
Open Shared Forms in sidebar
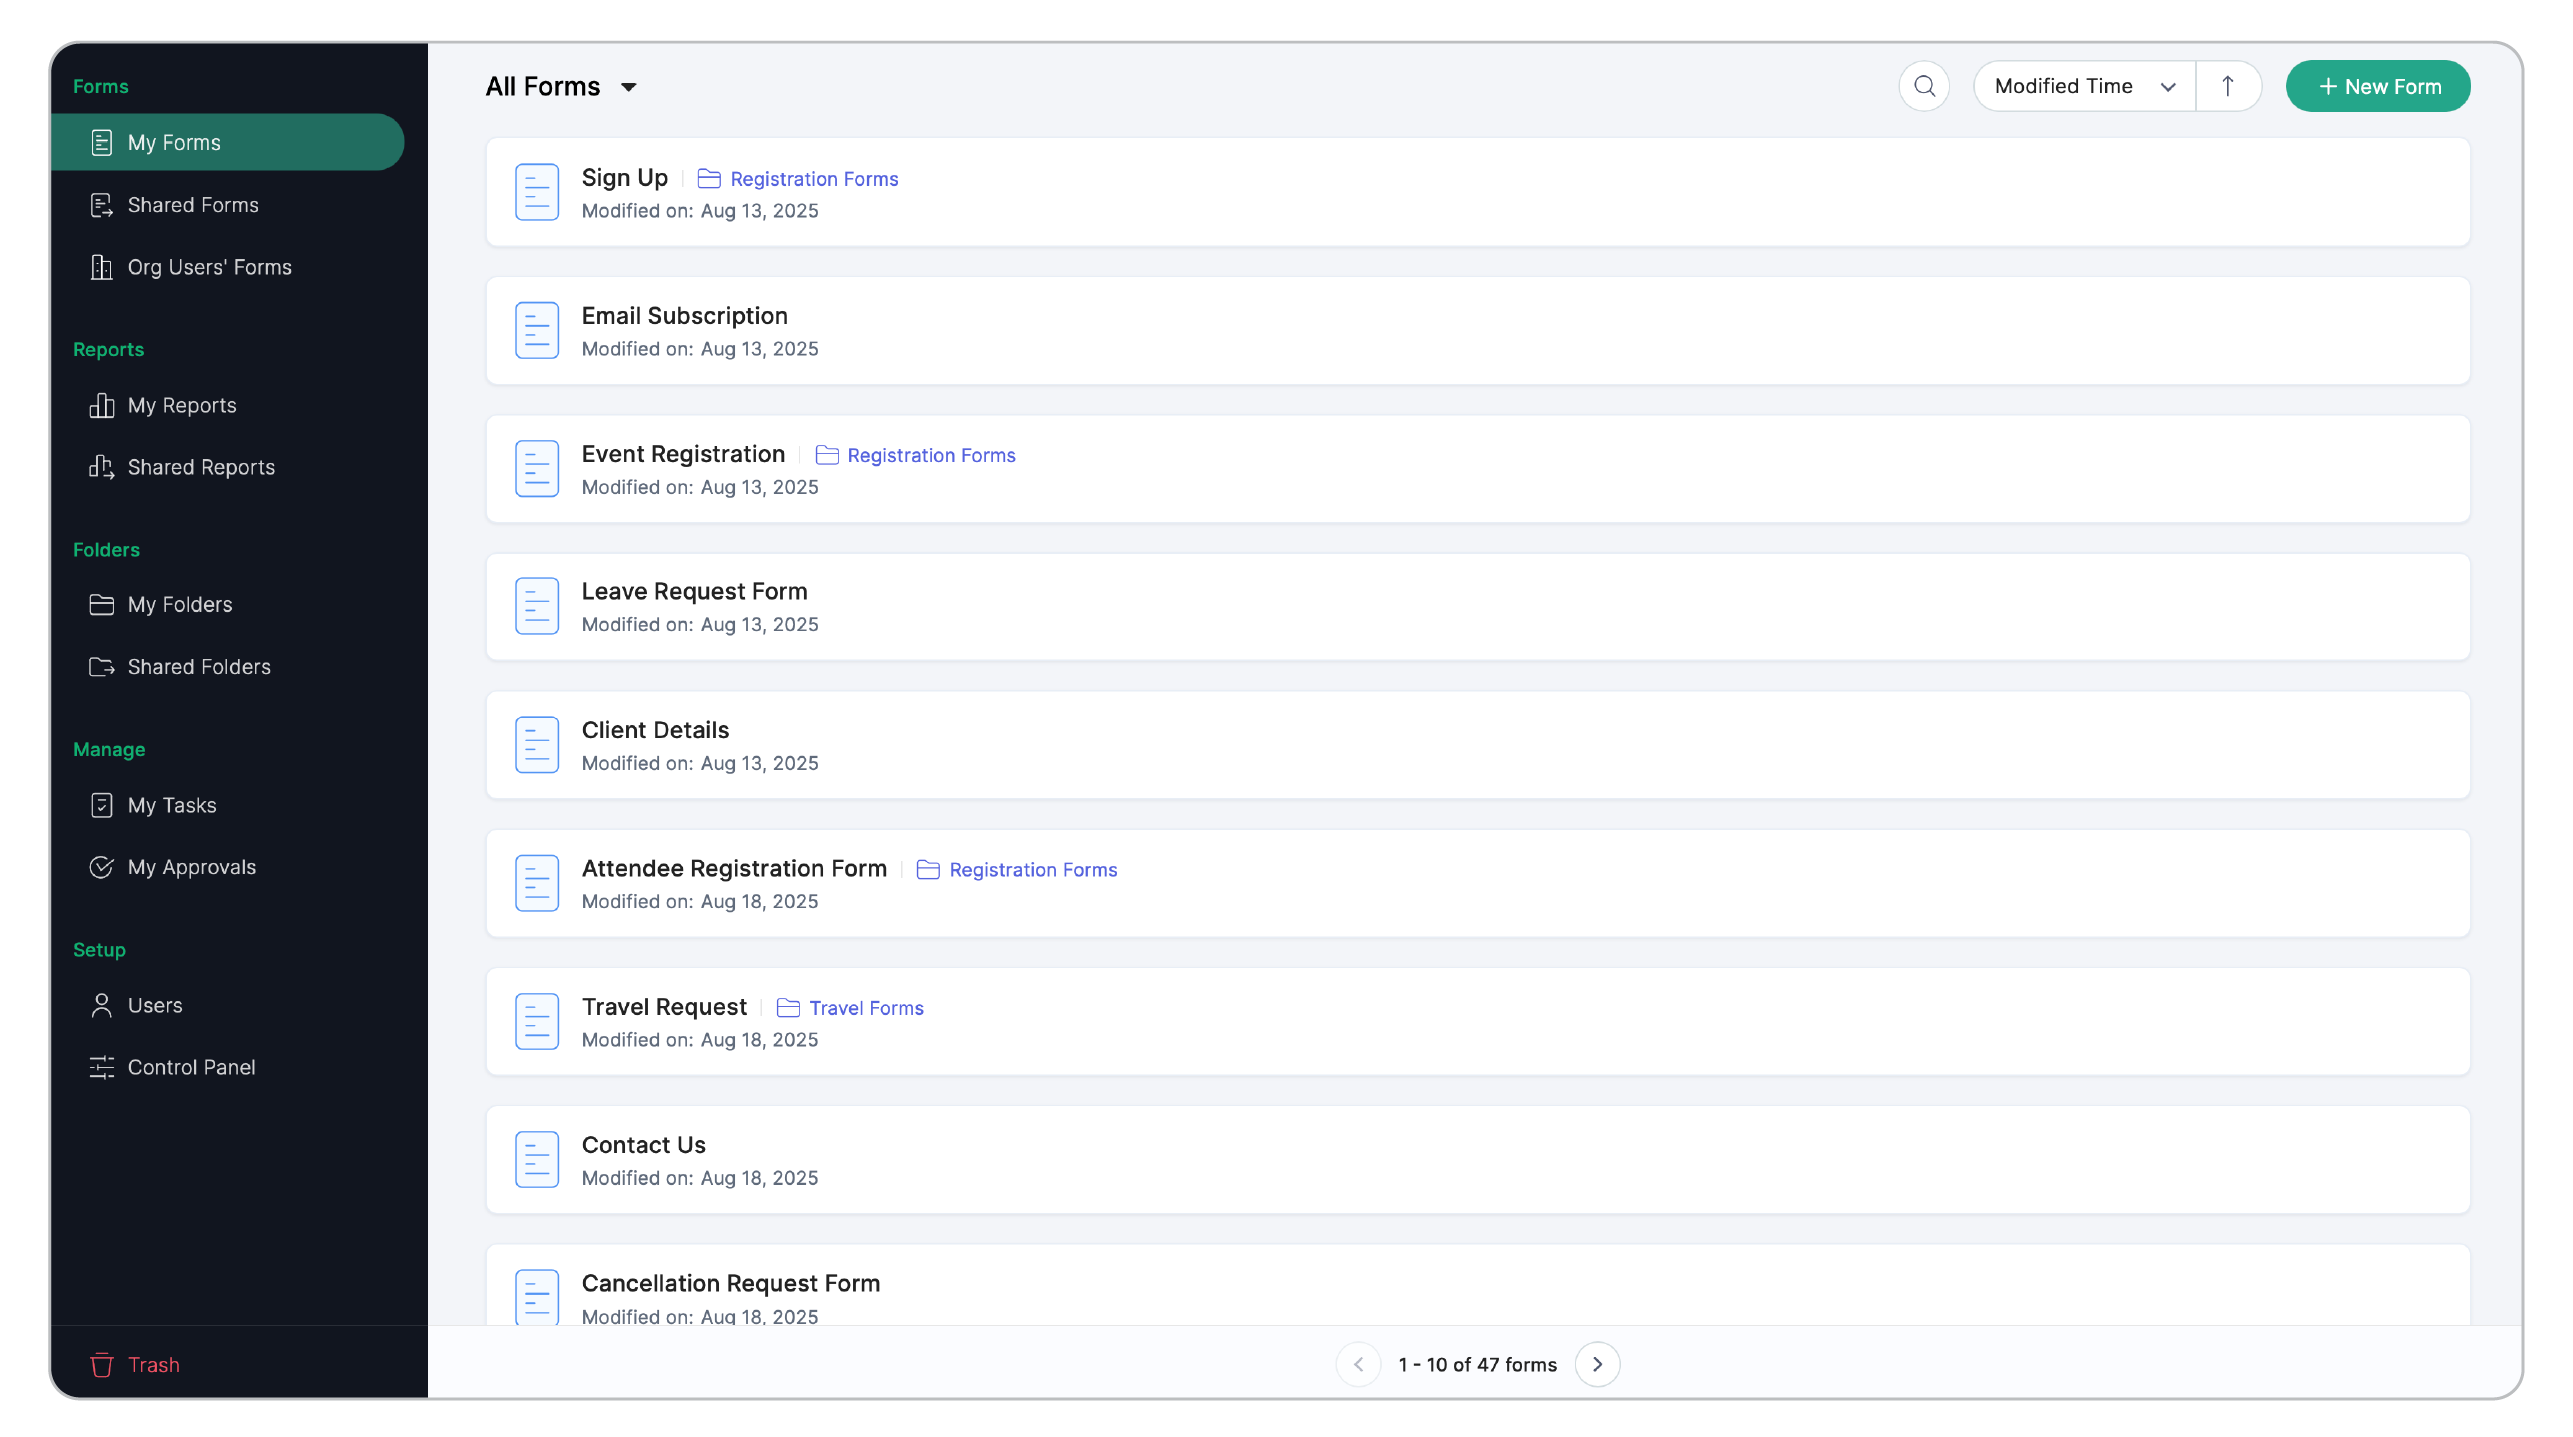pyautogui.click(x=192, y=205)
